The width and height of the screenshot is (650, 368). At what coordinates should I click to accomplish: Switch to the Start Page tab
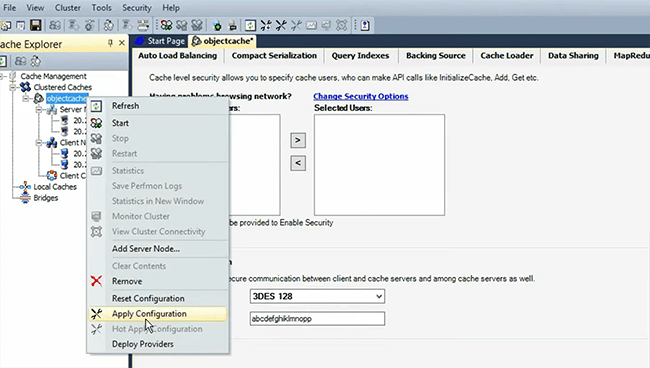[x=160, y=41]
